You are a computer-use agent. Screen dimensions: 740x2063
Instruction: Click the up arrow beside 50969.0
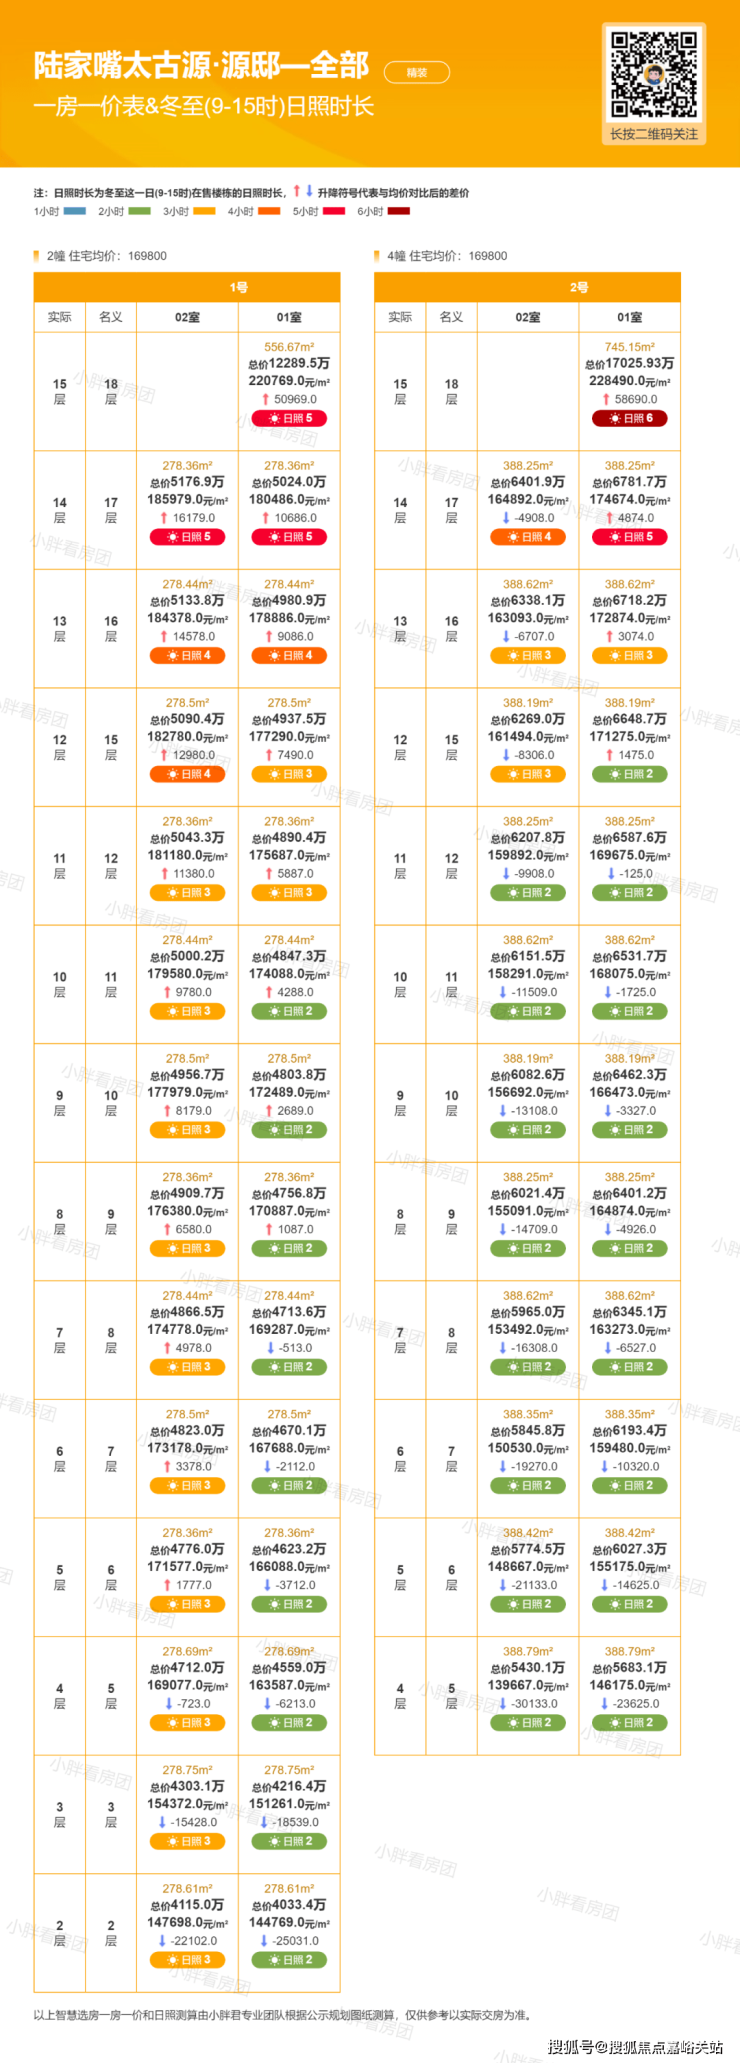(x=265, y=399)
